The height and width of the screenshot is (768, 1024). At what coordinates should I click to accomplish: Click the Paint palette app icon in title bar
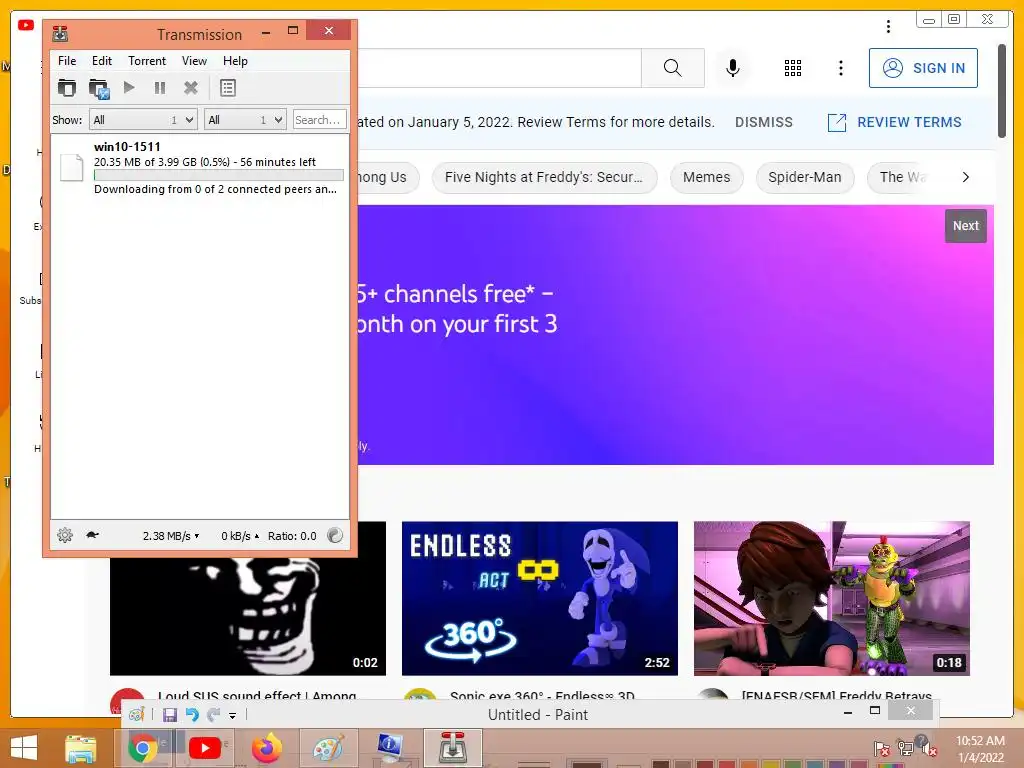136,714
